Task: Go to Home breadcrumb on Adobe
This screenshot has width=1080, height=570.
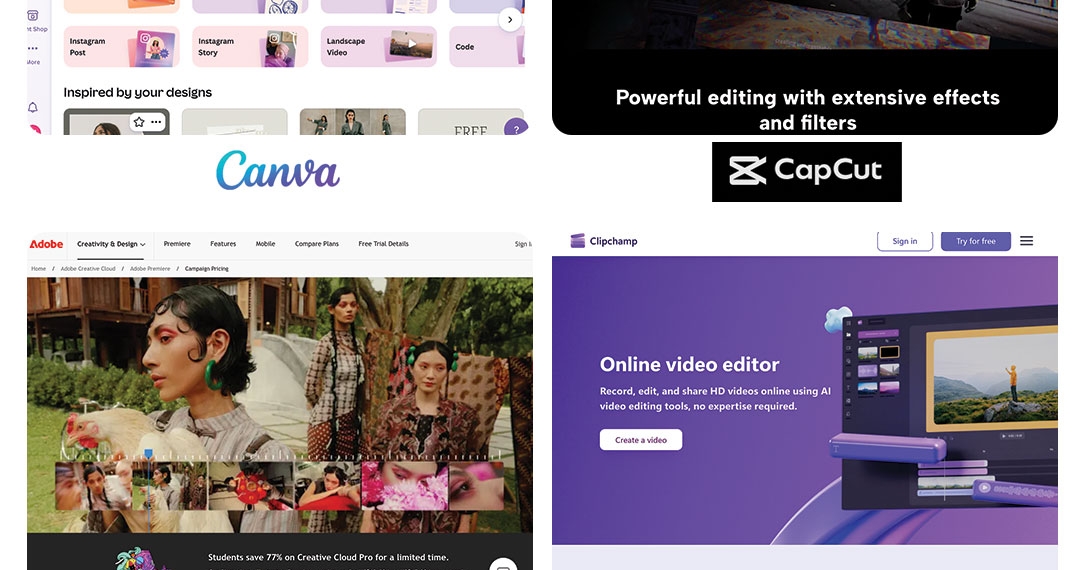Action: 39,268
